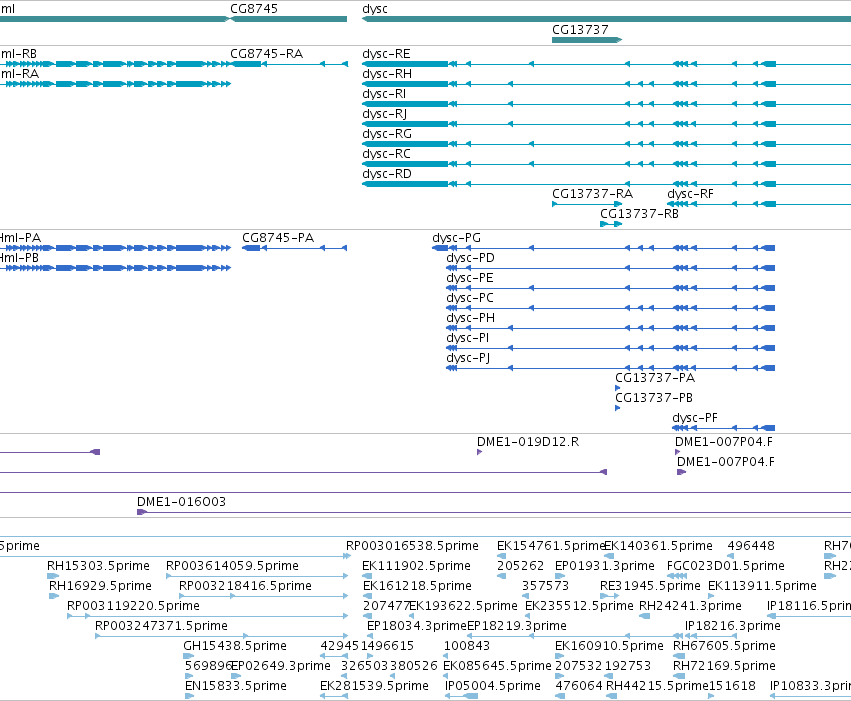Select EST EK161218.5prime
The image size is (851, 701).
[417, 586]
